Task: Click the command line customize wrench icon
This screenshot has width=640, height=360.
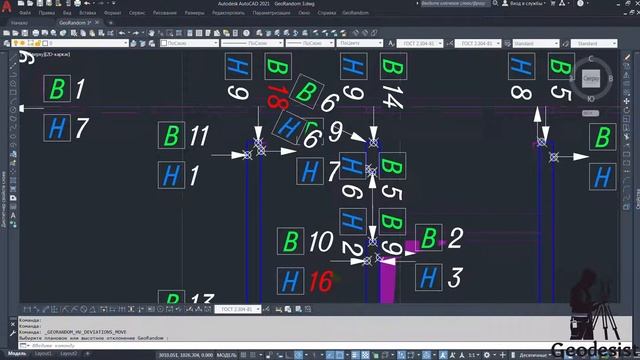Action: [13, 333]
